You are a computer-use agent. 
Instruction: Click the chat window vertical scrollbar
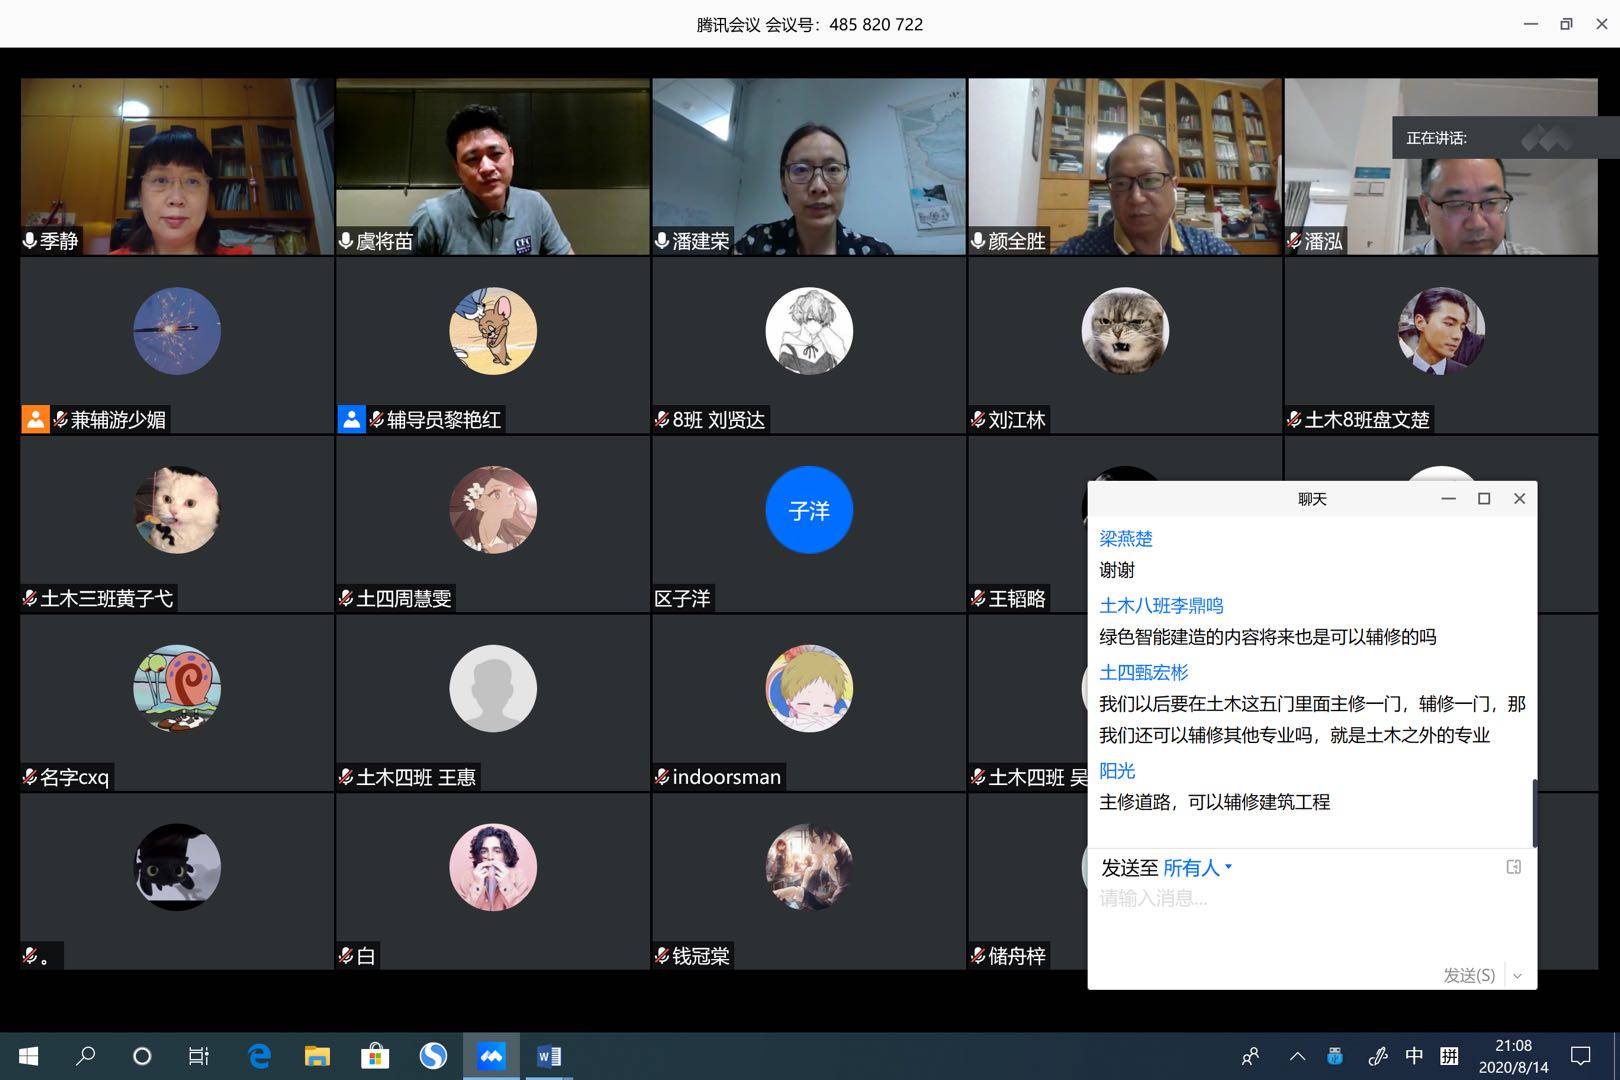pos(1533,812)
